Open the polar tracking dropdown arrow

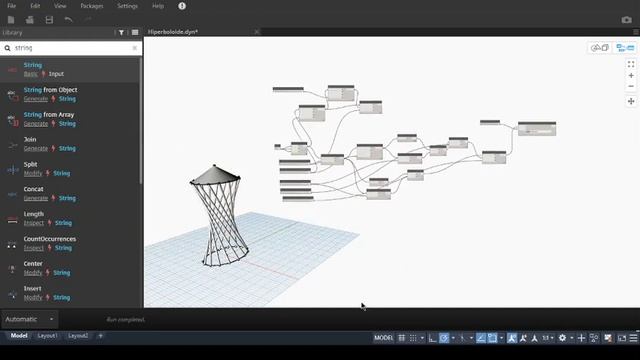[x=453, y=338]
